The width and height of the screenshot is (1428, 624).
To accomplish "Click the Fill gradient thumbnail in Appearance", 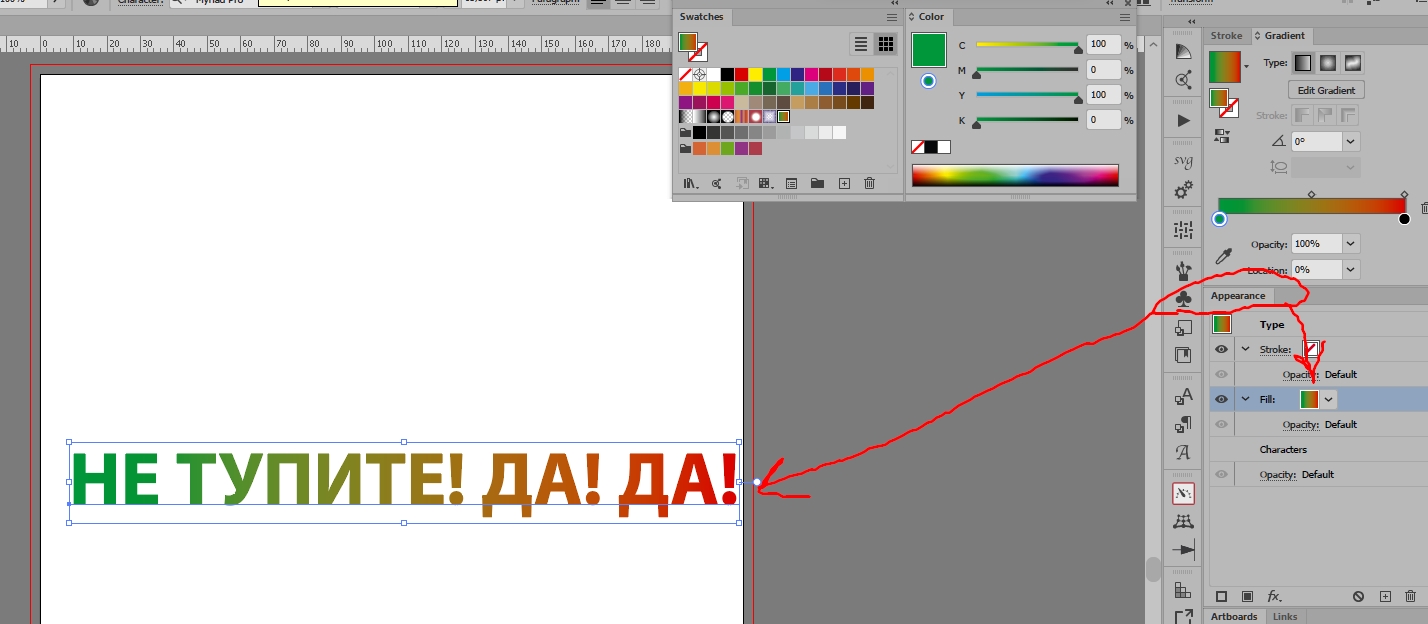I will click(1309, 399).
